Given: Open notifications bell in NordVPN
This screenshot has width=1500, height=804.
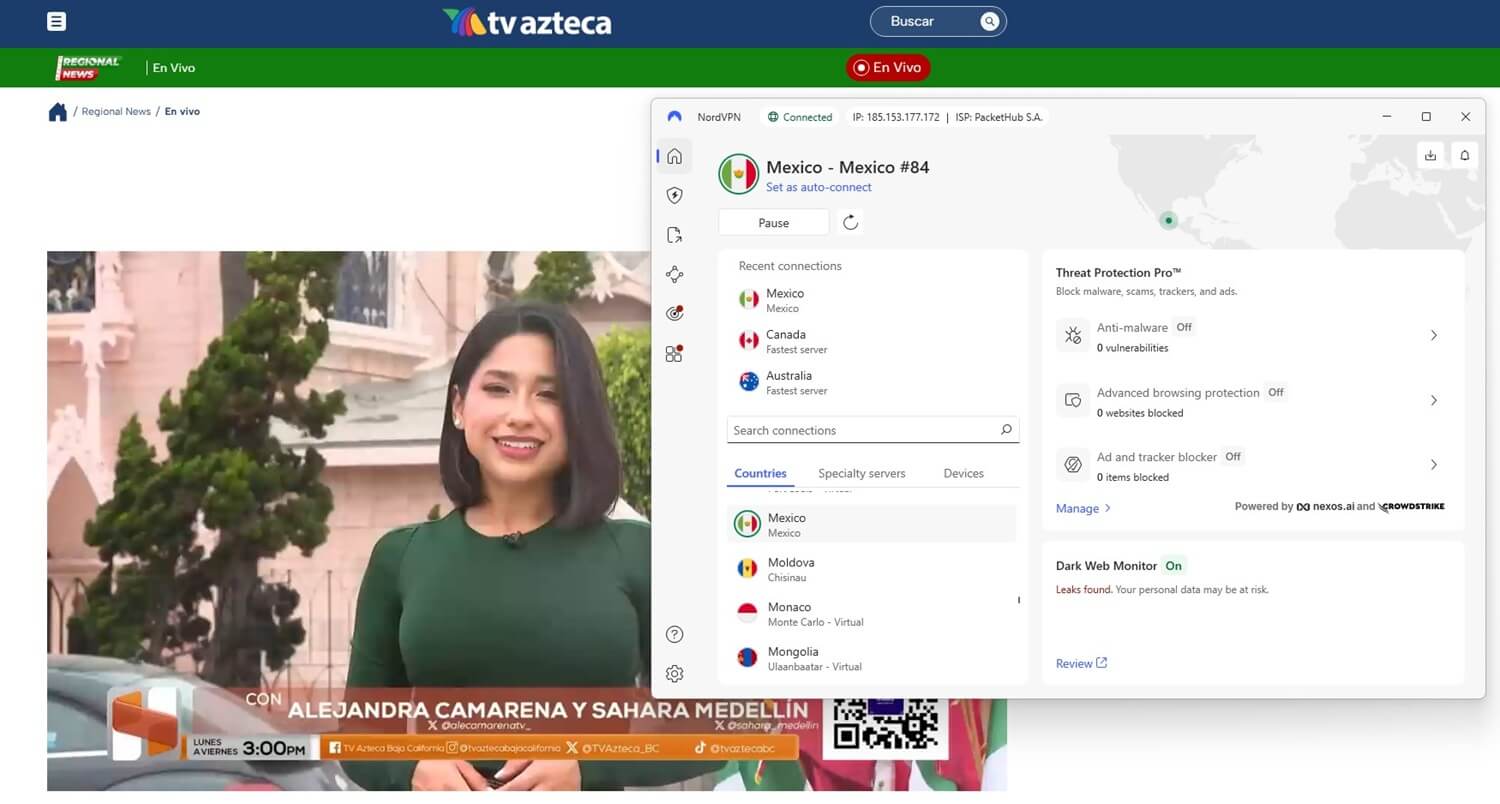Looking at the screenshot, I should pos(1464,155).
